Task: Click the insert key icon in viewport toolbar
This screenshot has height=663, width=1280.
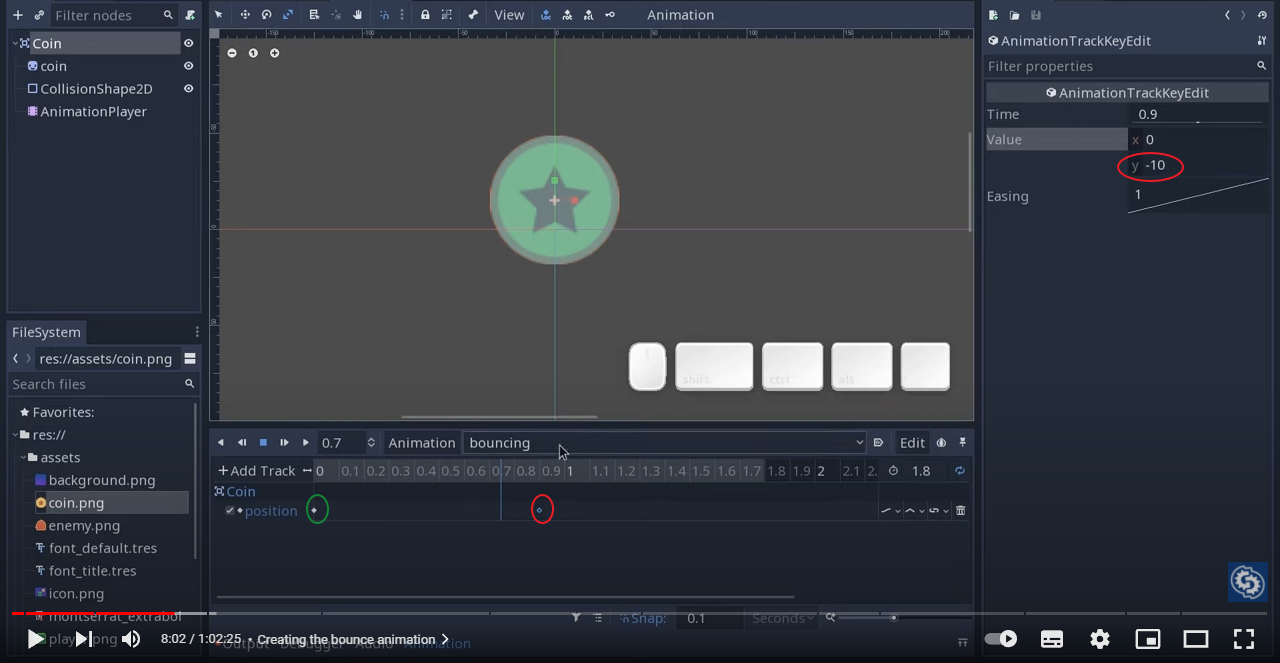Action: click(x=610, y=15)
